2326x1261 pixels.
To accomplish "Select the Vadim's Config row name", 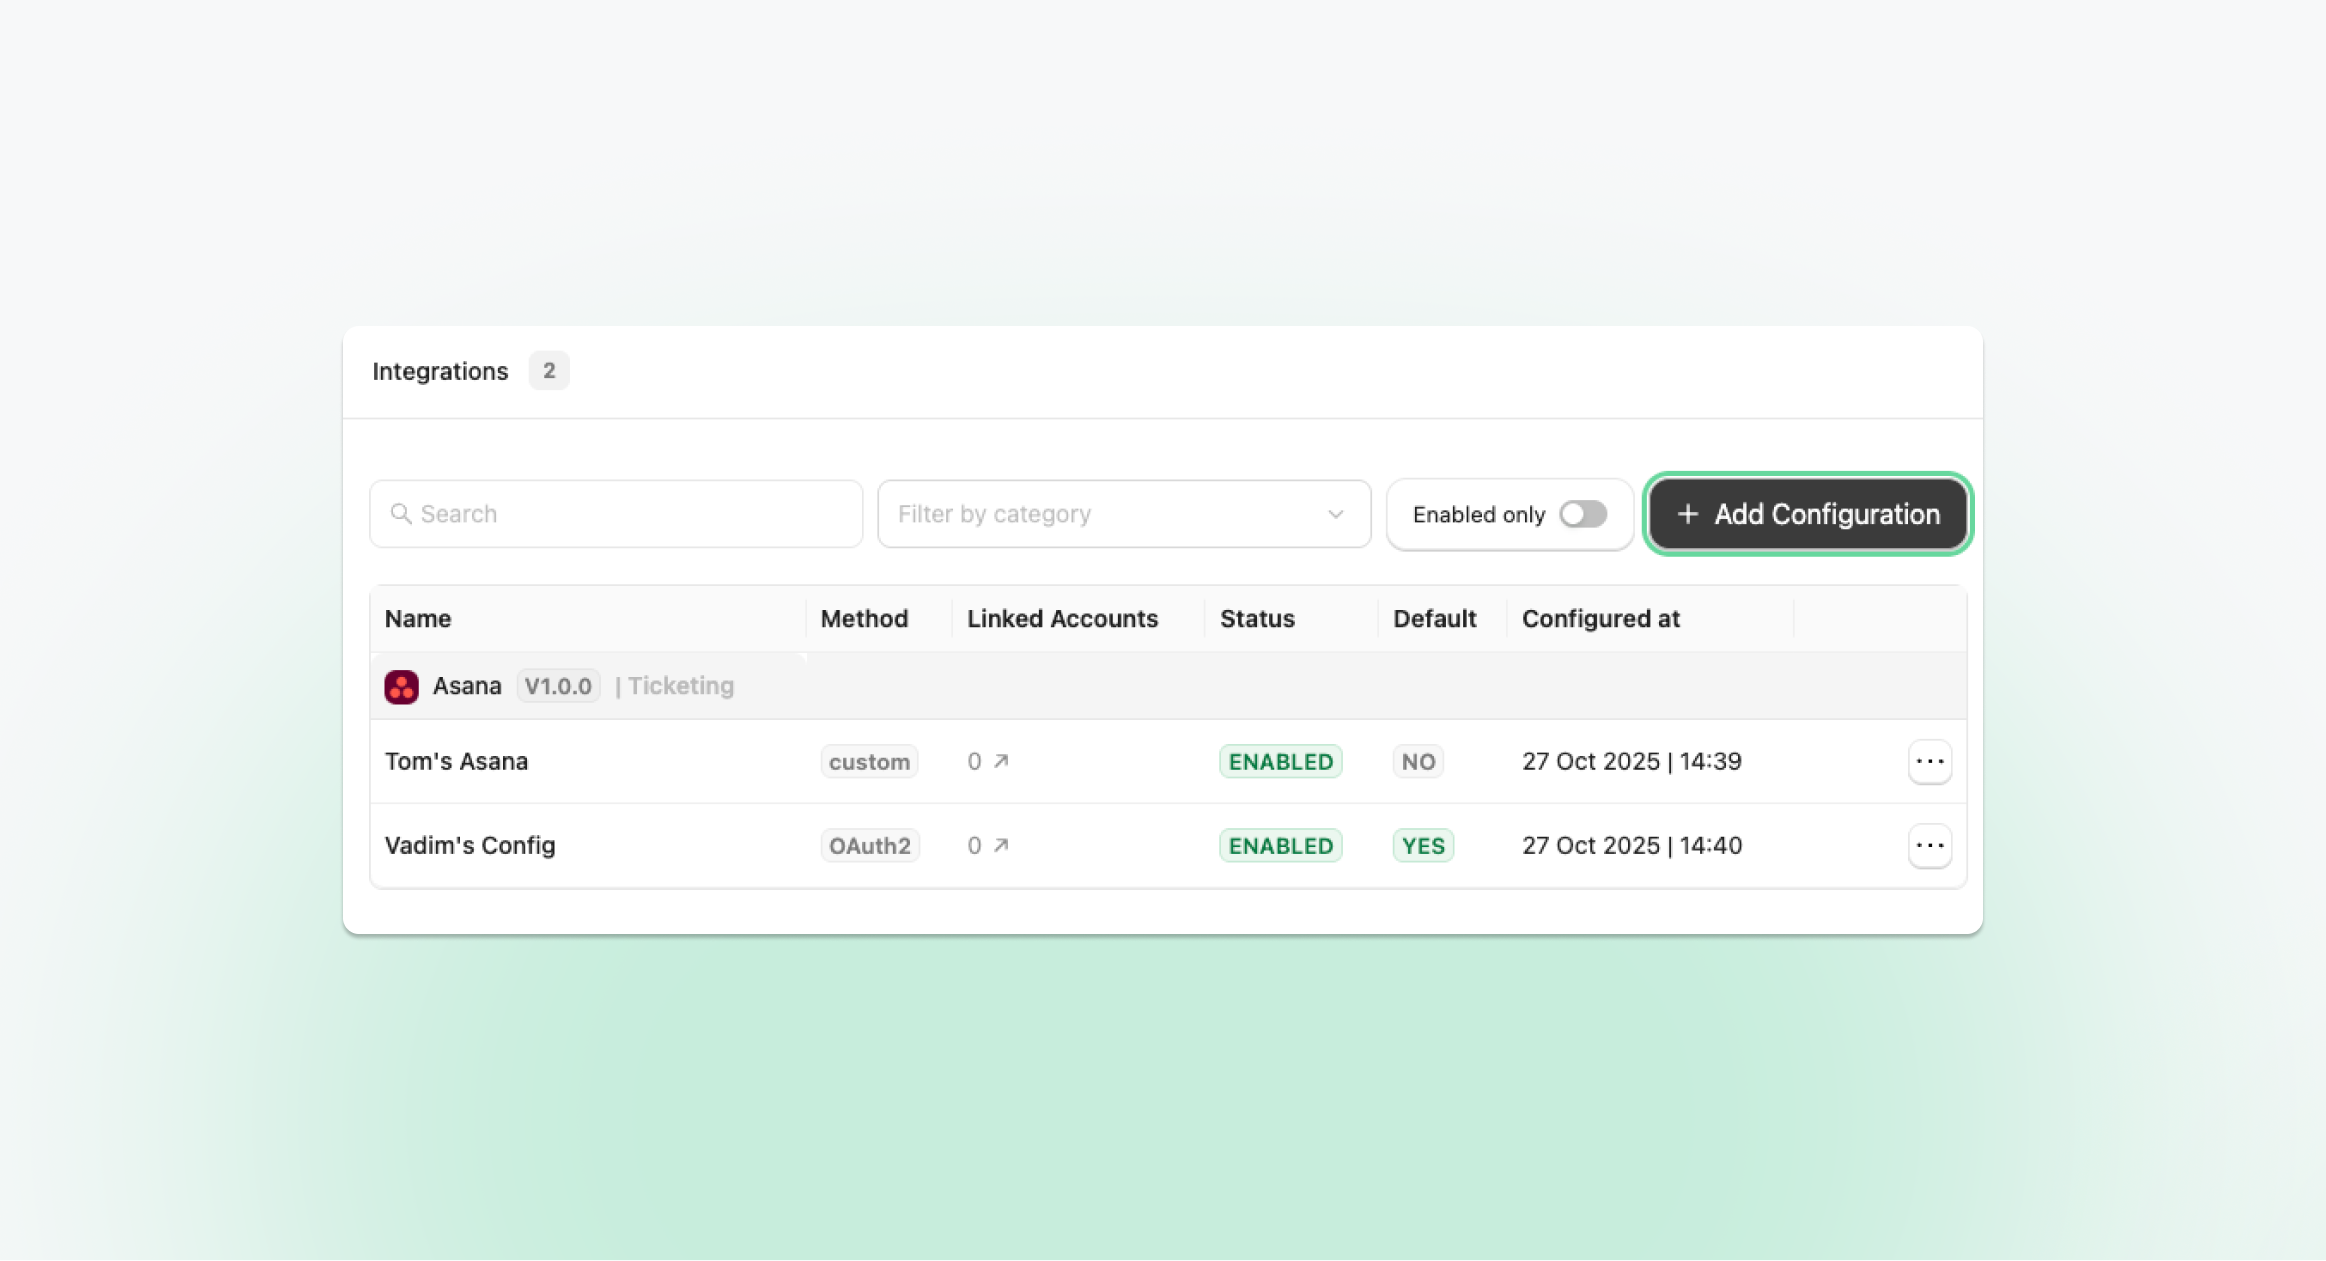I will click(x=470, y=845).
